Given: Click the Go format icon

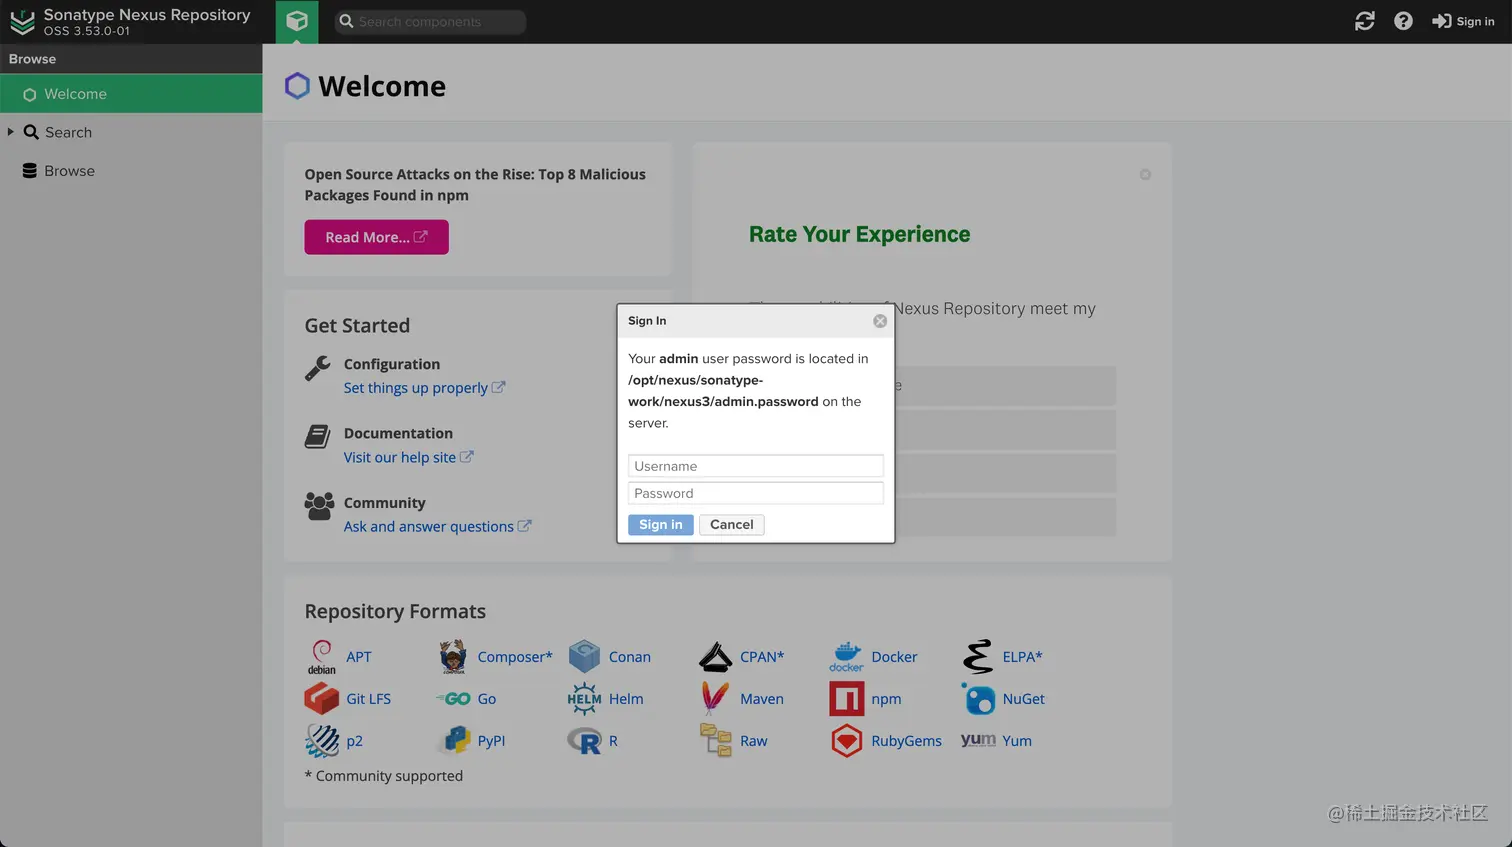Looking at the screenshot, I should [454, 699].
